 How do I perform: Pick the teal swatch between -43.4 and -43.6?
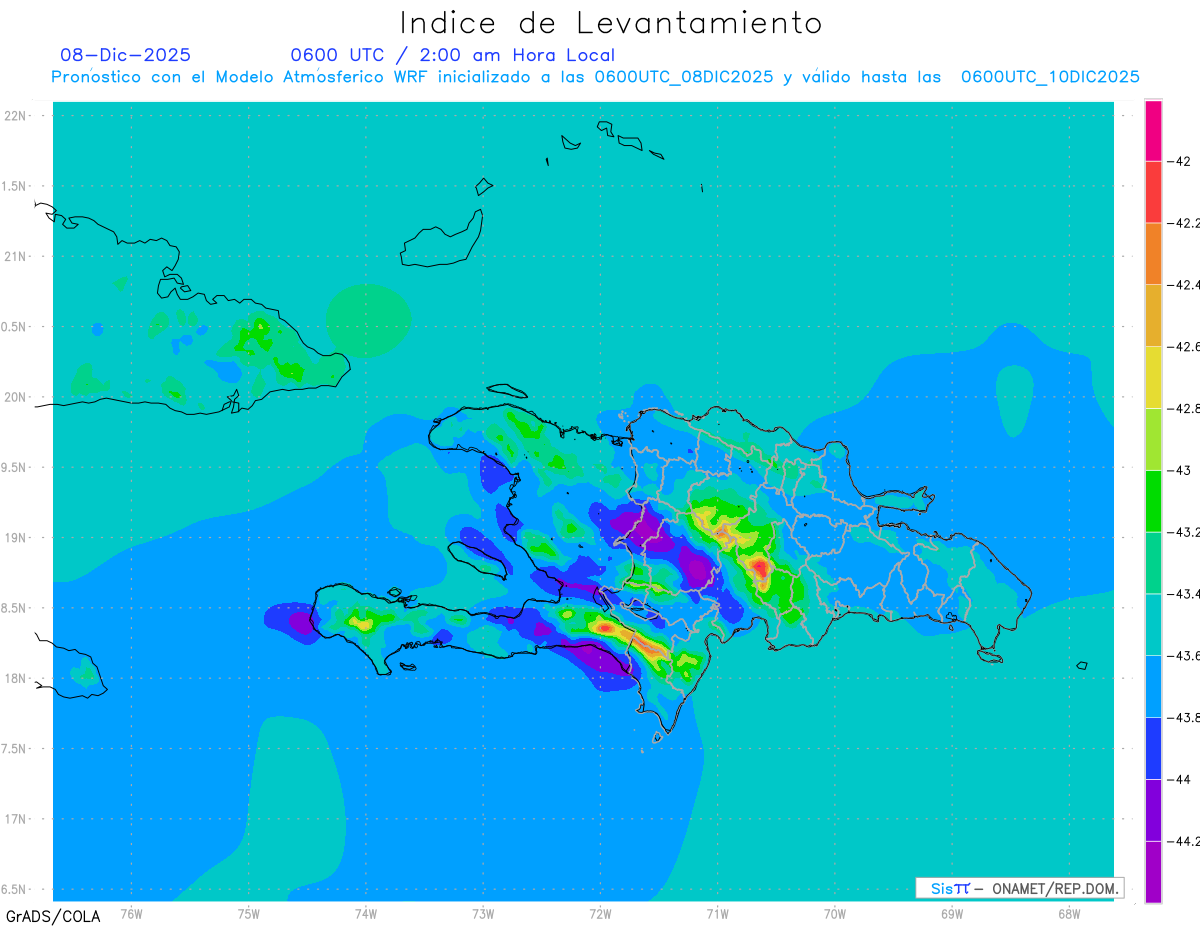tap(1153, 625)
